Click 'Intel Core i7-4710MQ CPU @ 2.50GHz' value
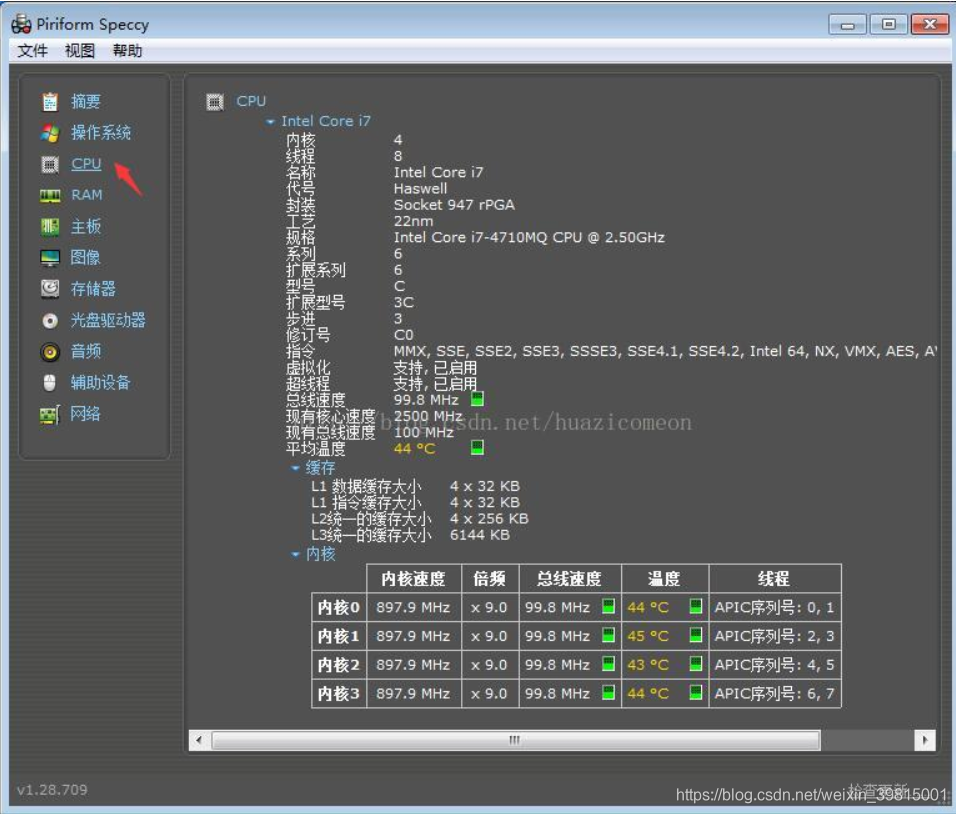The height and width of the screenshot is (814, 956). pos(529,238)
